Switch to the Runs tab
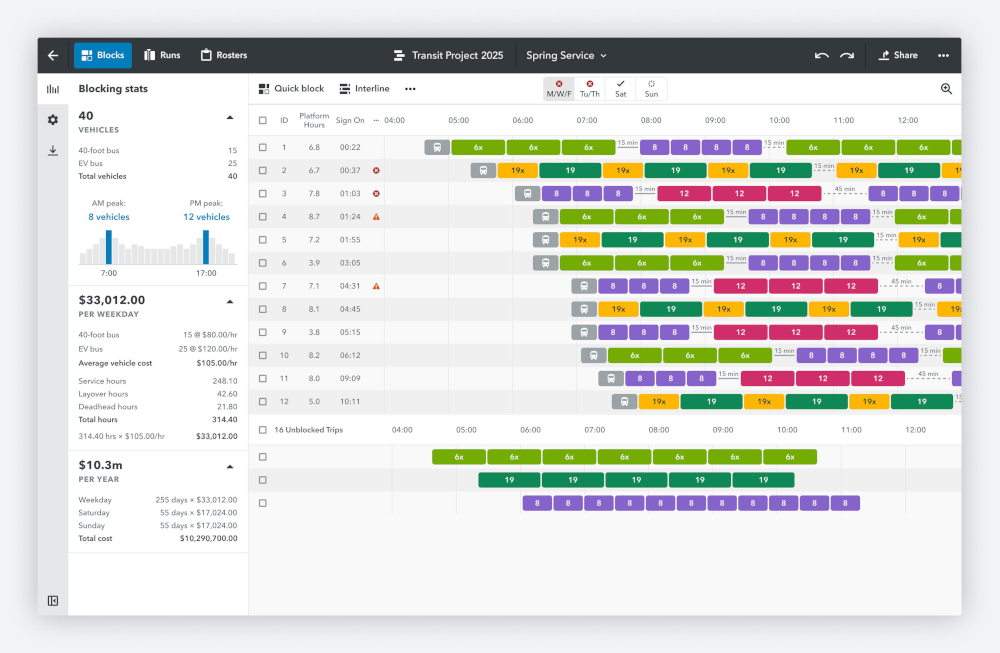Screen dimensions: 1000x653 click(162, 56)
